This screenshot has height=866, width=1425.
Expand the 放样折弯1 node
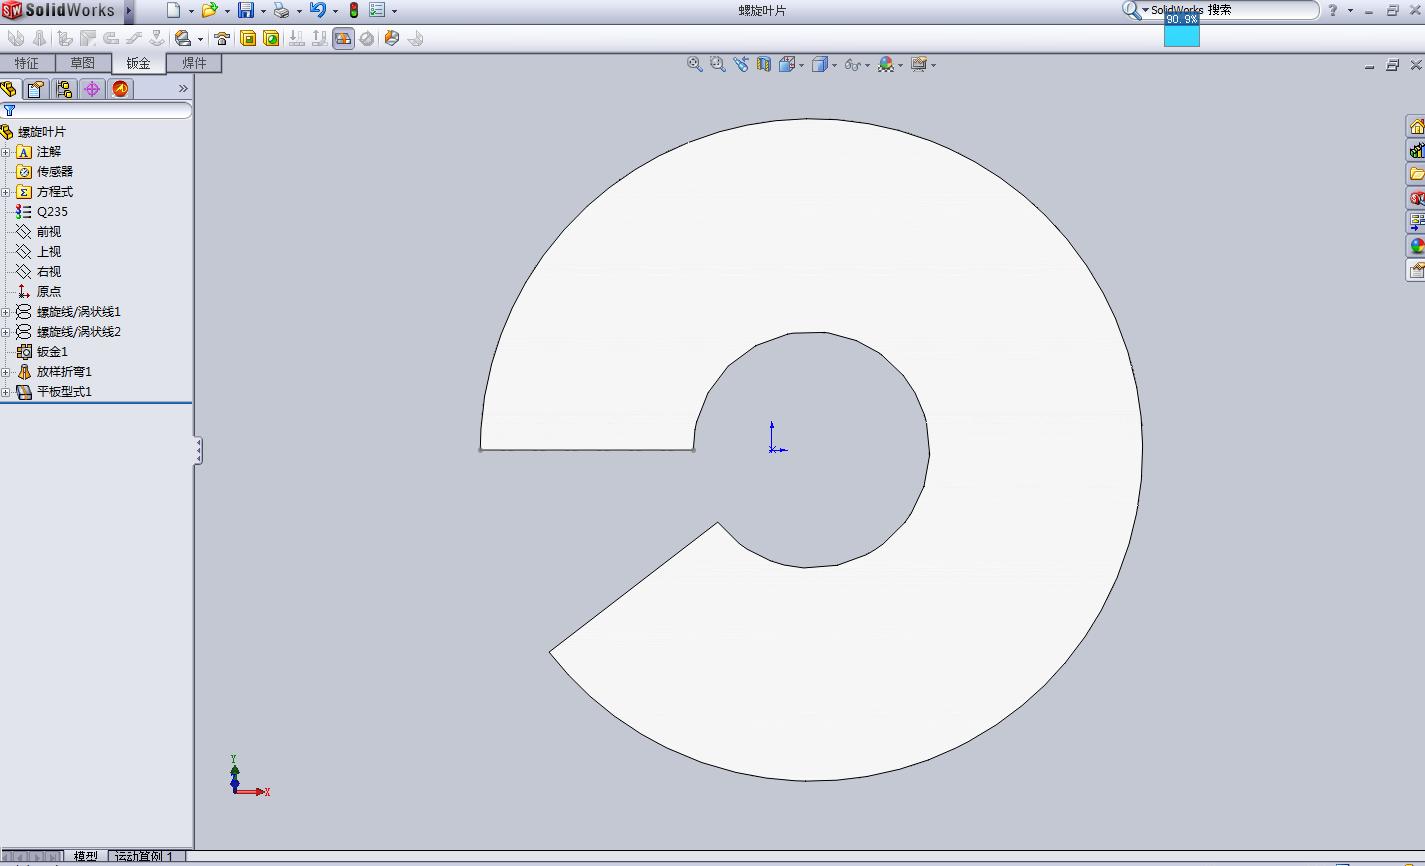(x=6, y=372)
